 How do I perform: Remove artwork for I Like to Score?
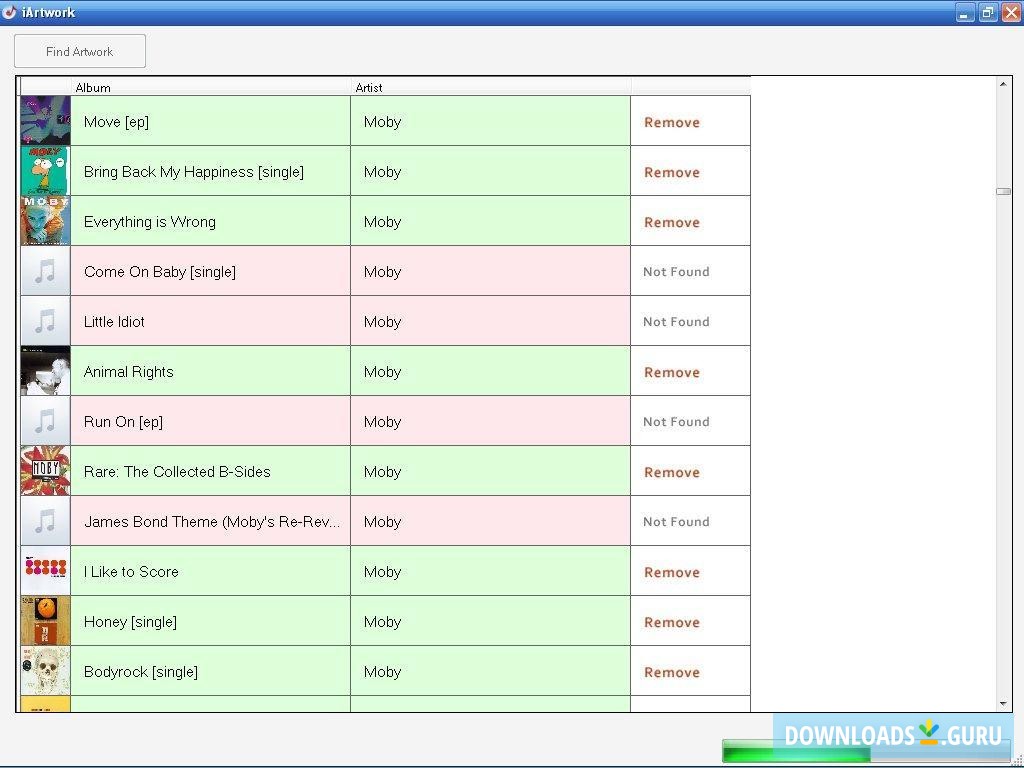tap(671, 572)
